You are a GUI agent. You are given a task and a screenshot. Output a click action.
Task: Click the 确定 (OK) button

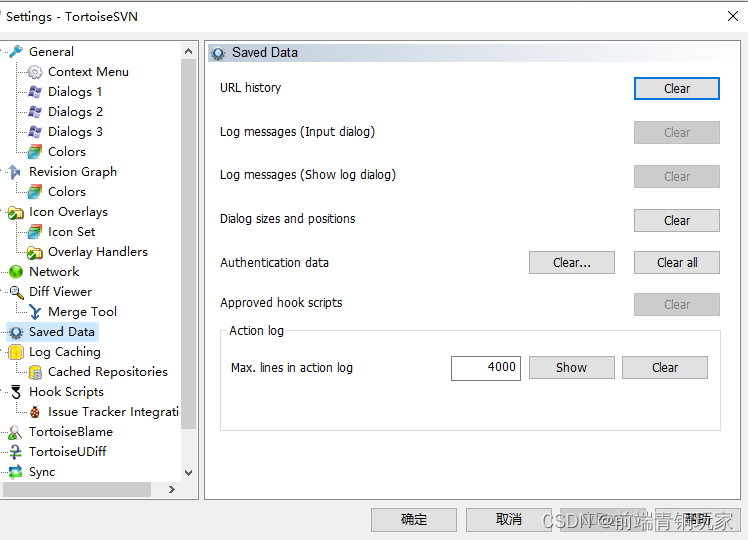pyautogui.click(x=414, y=519)
